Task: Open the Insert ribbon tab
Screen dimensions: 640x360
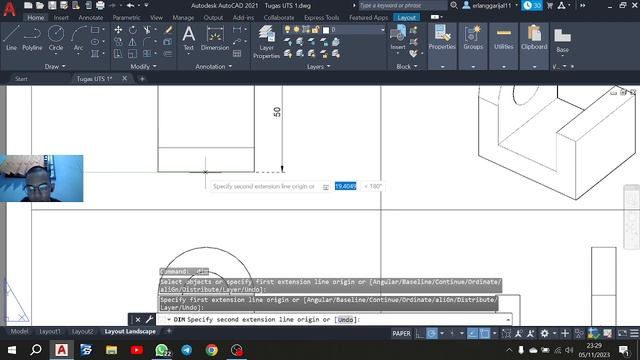Action: (x=61, y=18)
